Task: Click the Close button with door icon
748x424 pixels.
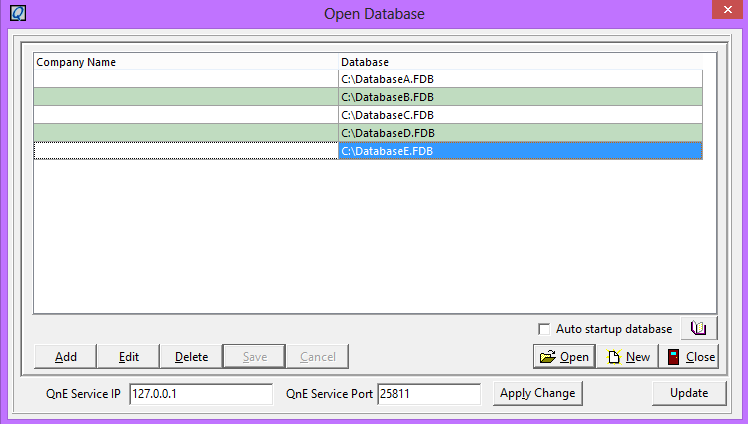Action: point(689,356)
